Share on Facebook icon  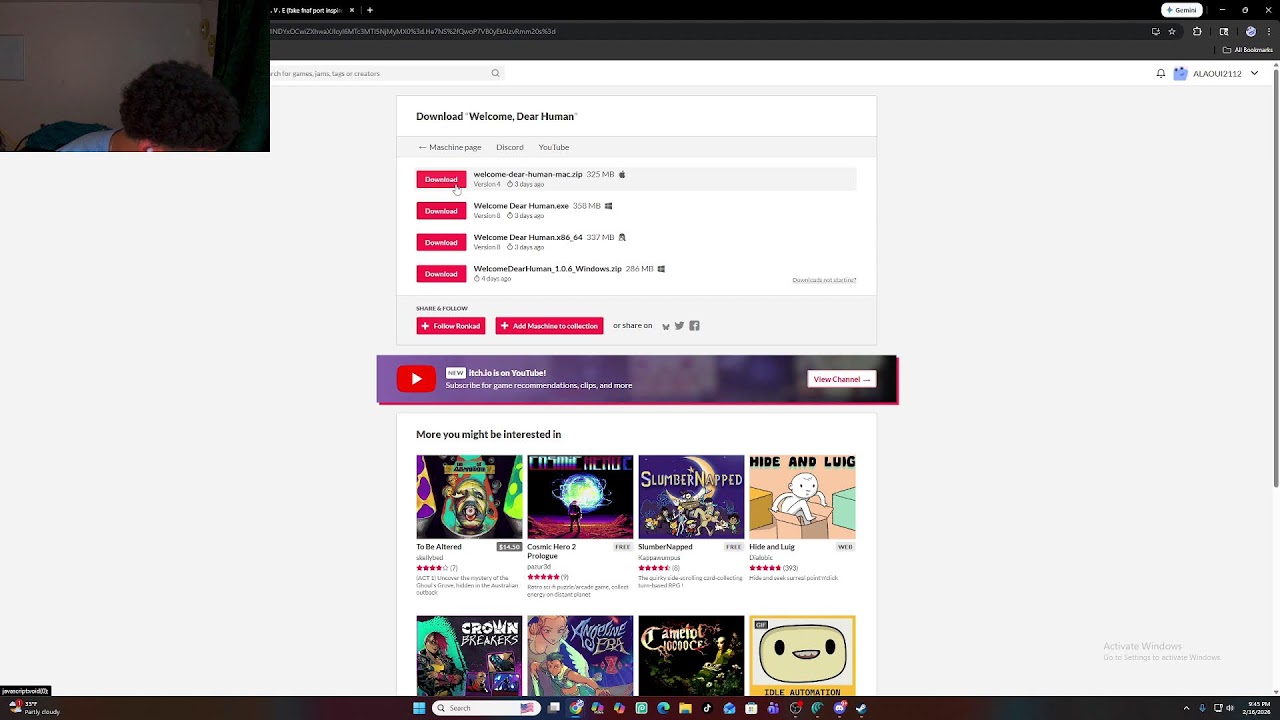[x=694, y=326]
